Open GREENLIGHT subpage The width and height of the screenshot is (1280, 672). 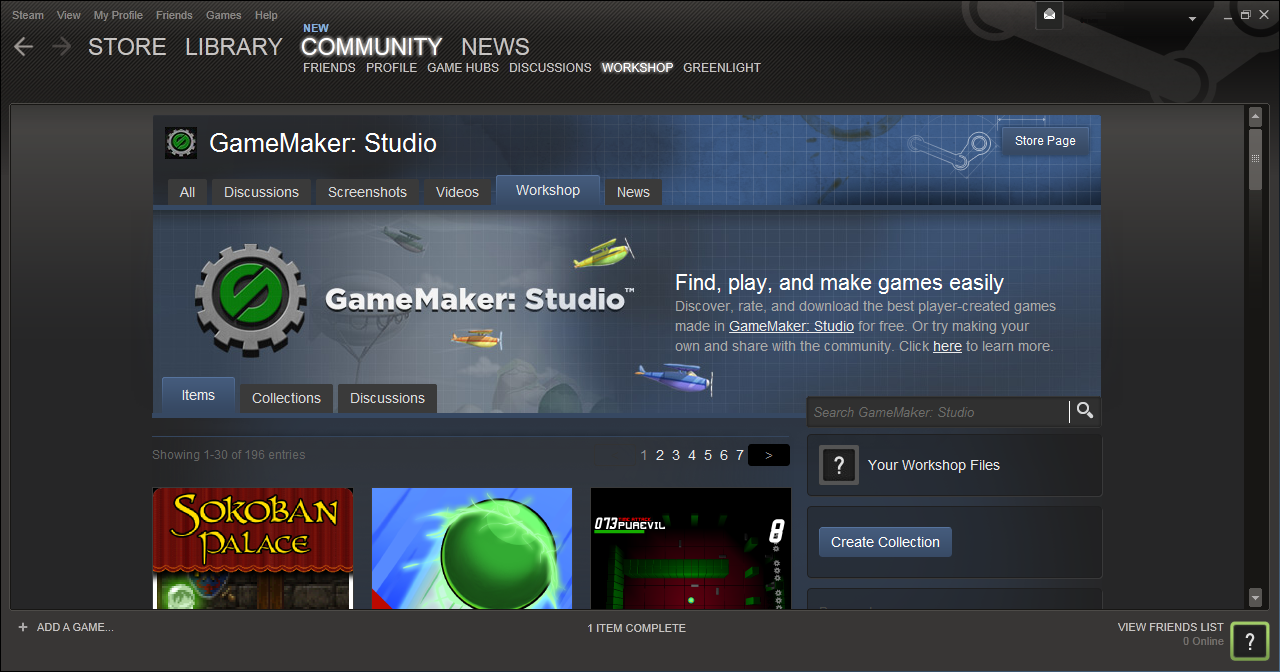722,68
